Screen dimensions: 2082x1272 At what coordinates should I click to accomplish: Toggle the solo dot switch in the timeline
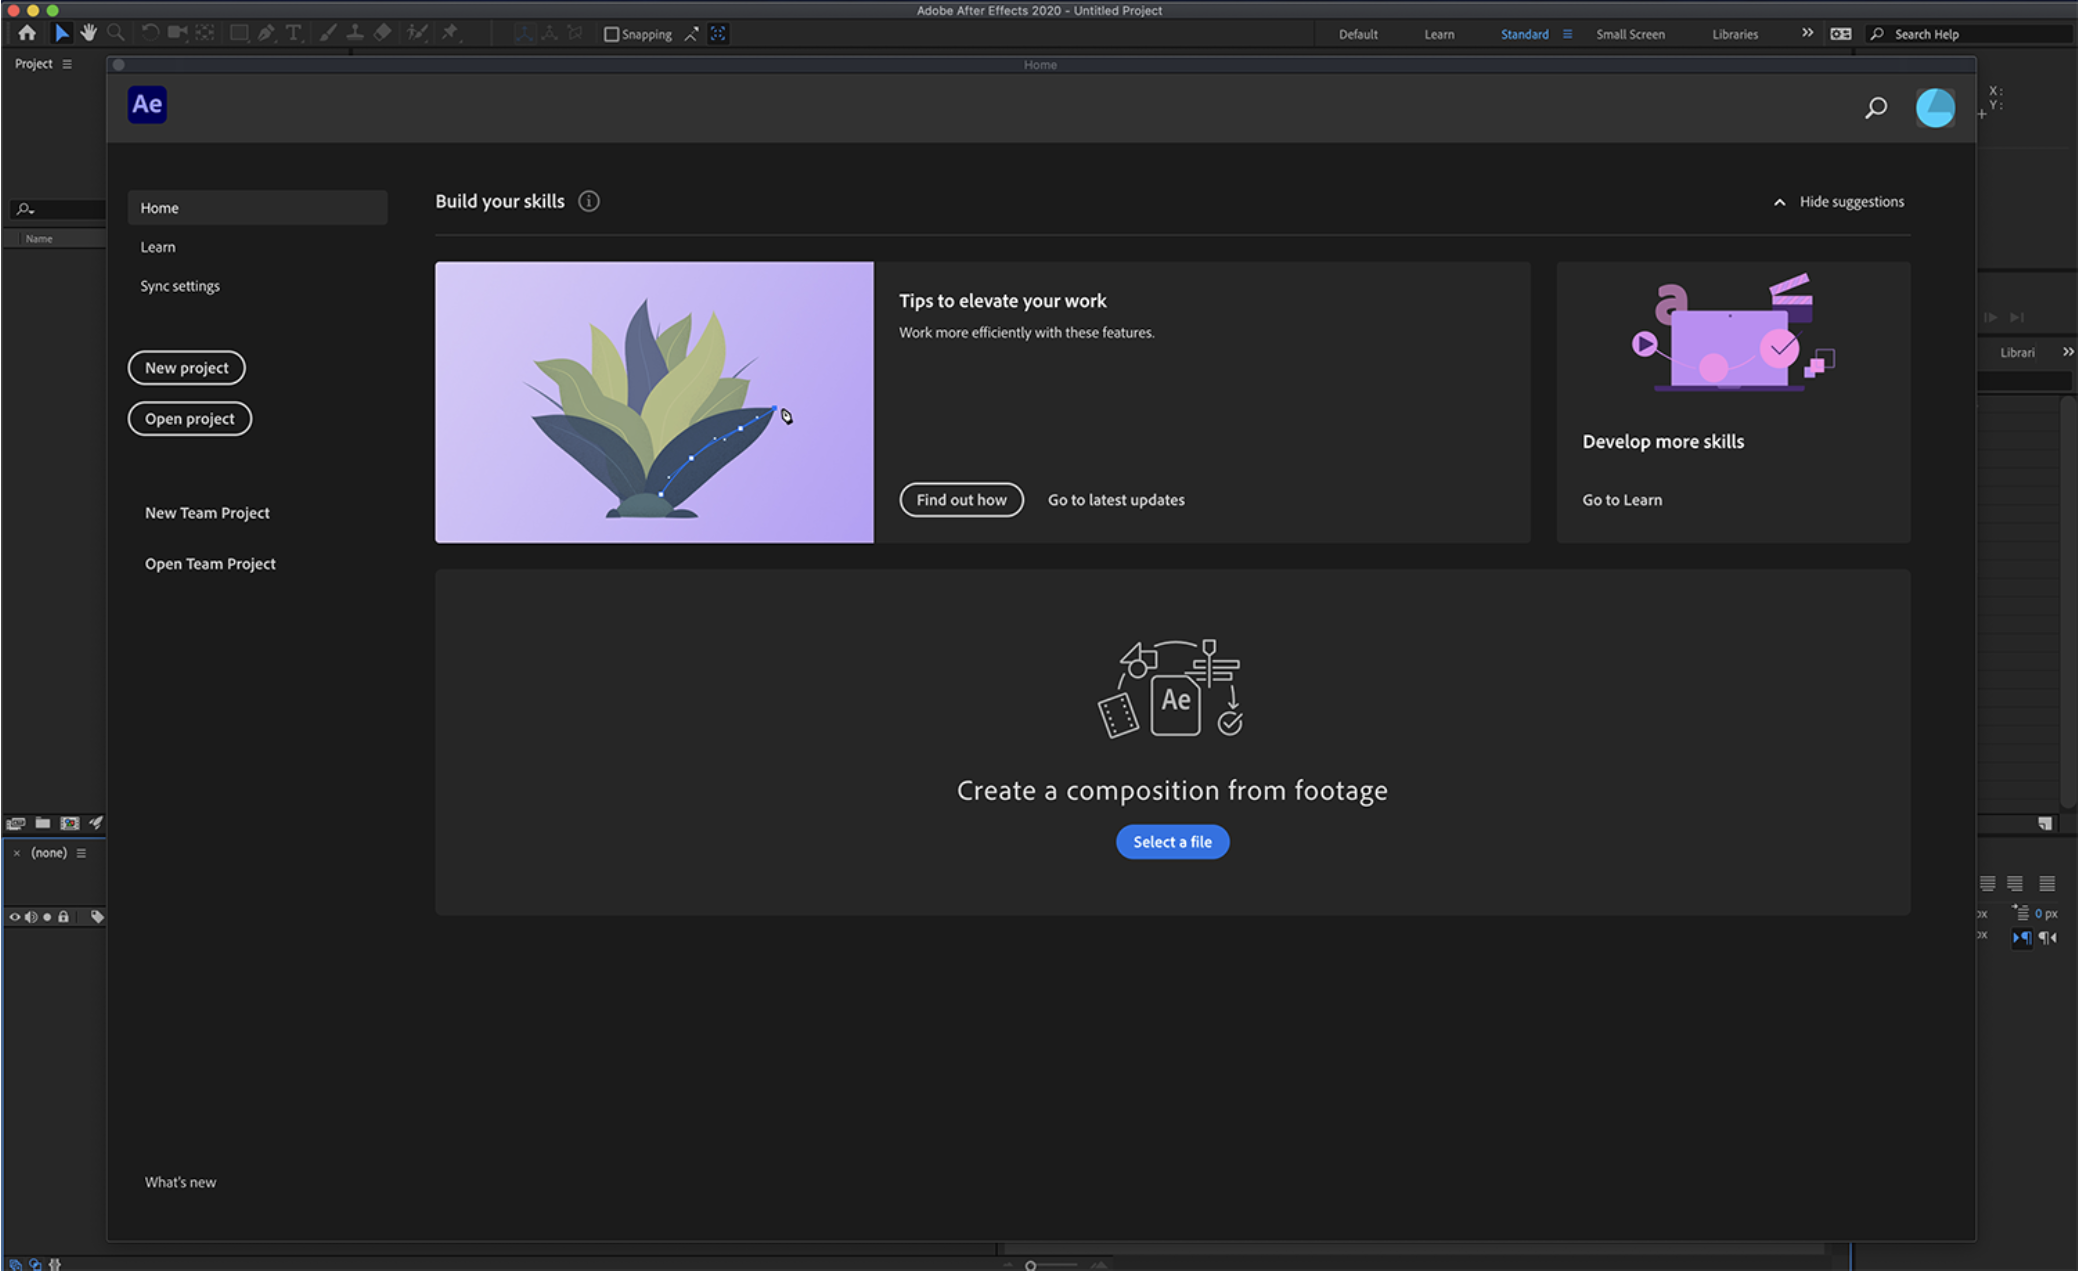(47, 917)
